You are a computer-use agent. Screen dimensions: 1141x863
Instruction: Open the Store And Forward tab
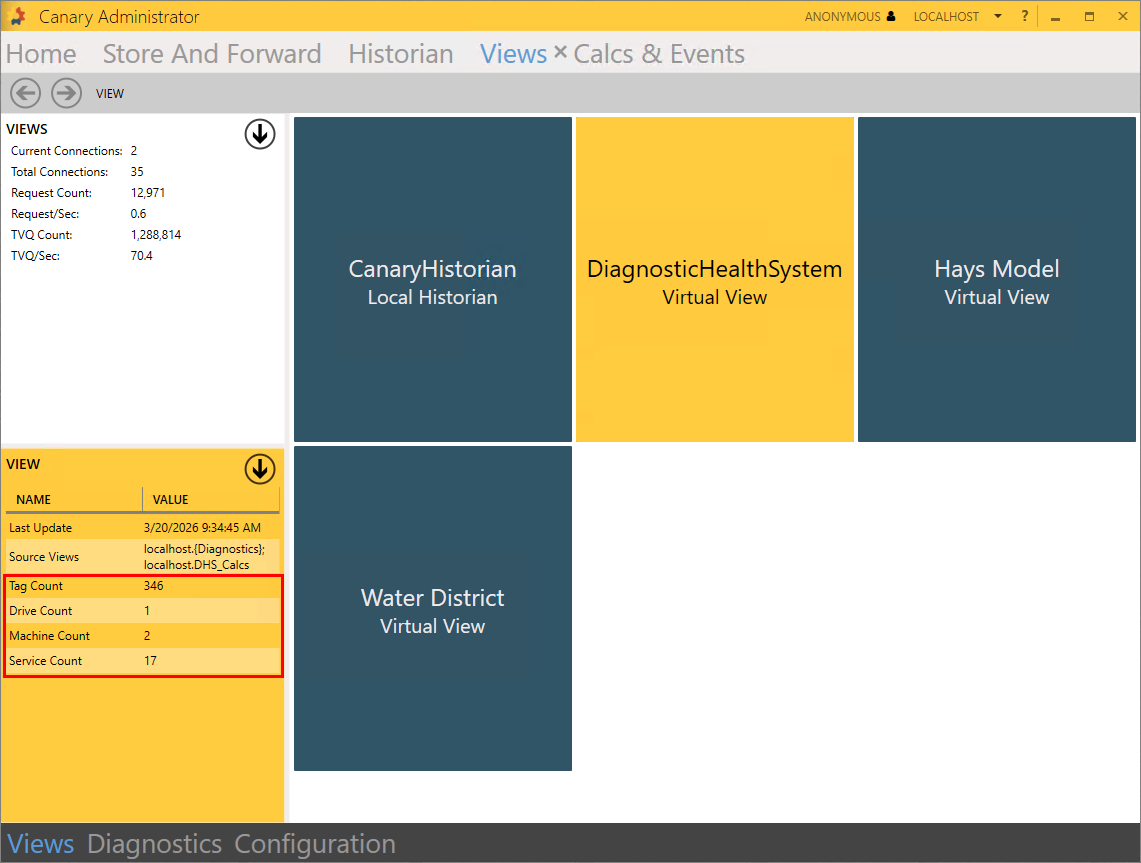coord(212,54)
